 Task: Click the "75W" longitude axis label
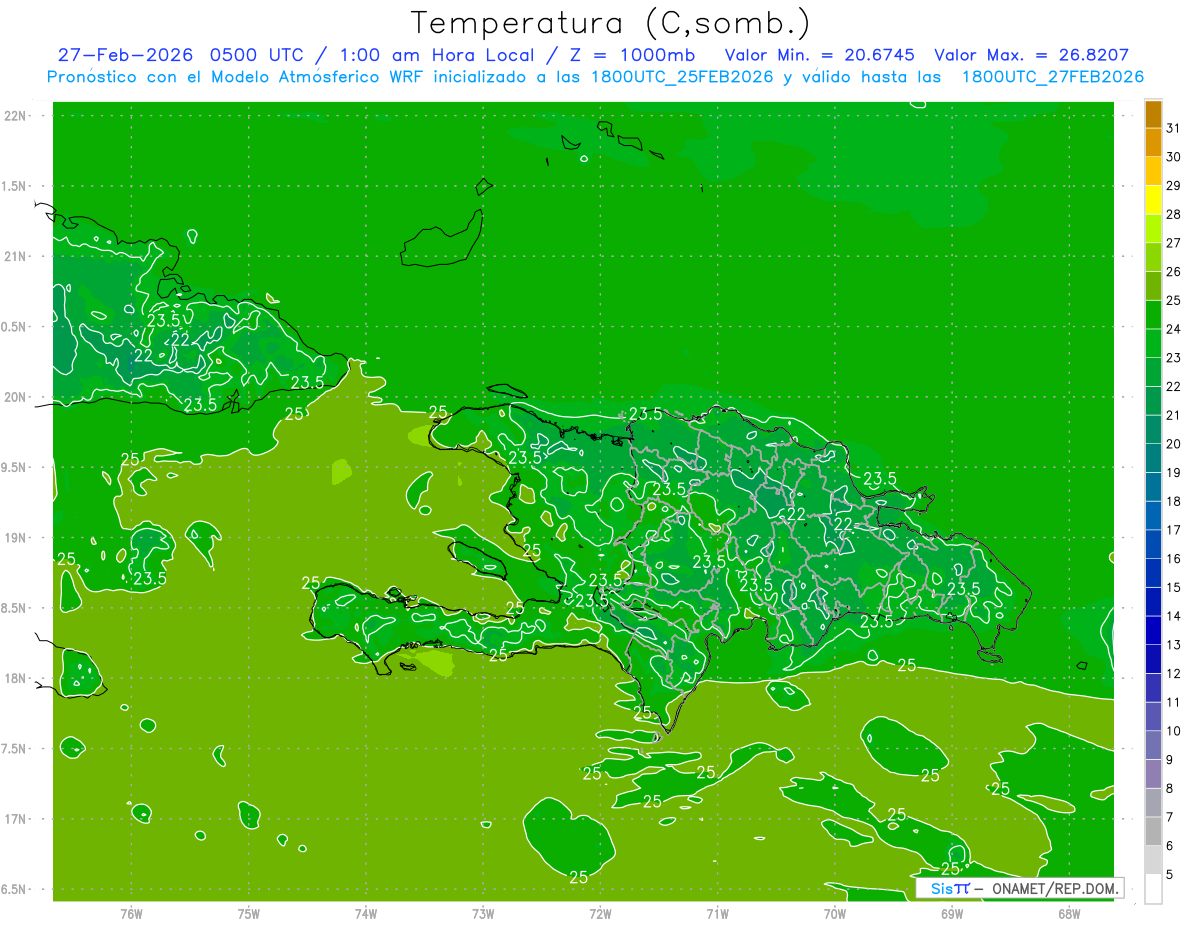pos(249,913)
